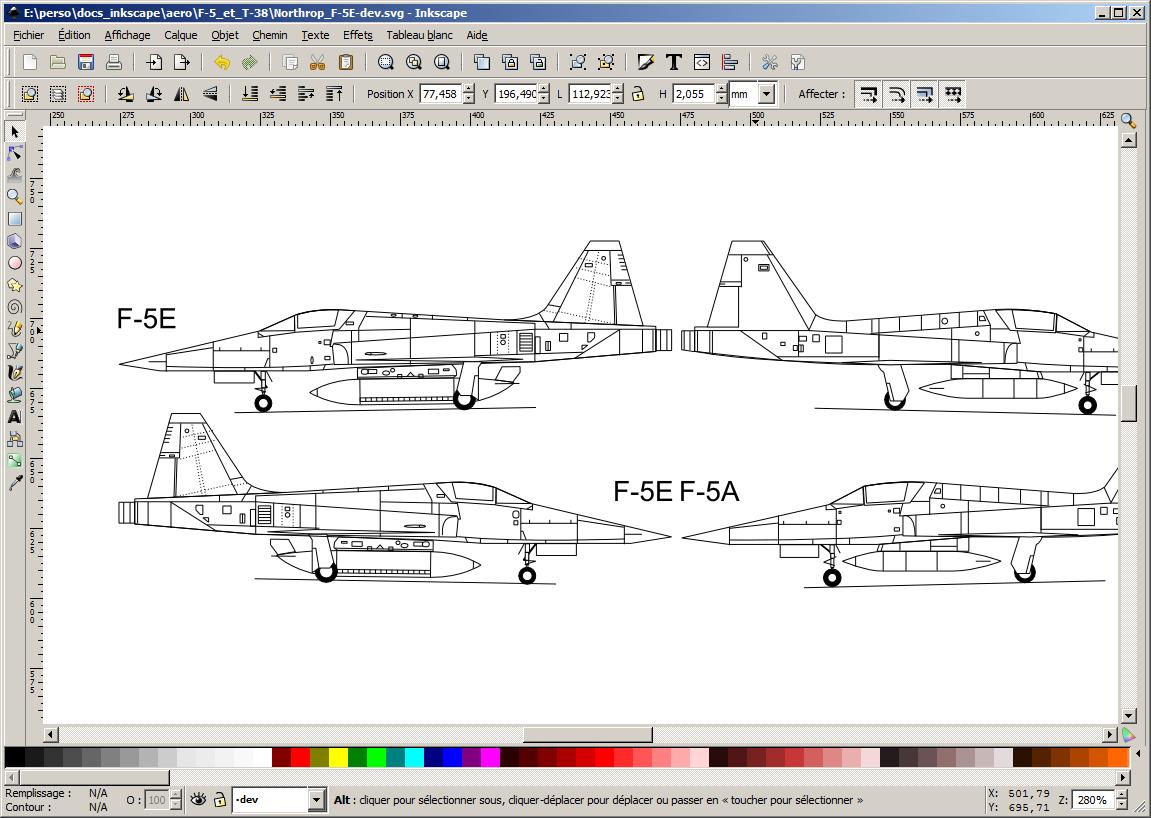Click the Undo arrow icon
The image size is (1151, 818).
click(x=221, y=62)
